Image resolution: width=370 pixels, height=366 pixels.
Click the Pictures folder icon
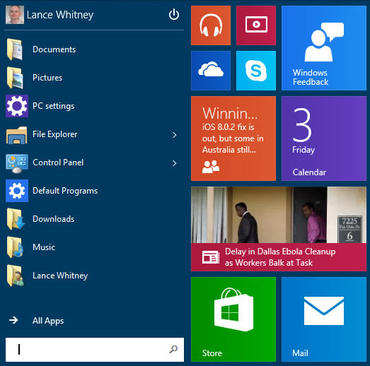(15, 78)
